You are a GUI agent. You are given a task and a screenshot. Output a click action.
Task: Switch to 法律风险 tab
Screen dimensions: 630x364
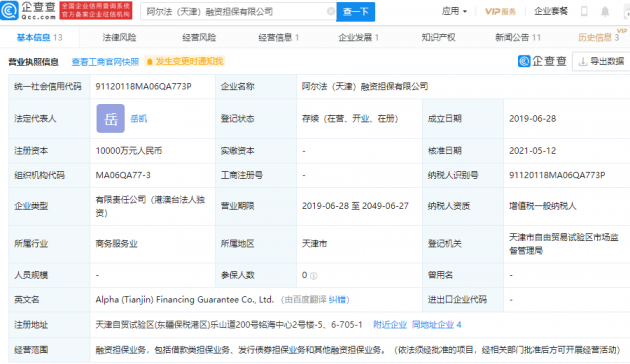tap(119, 37)
